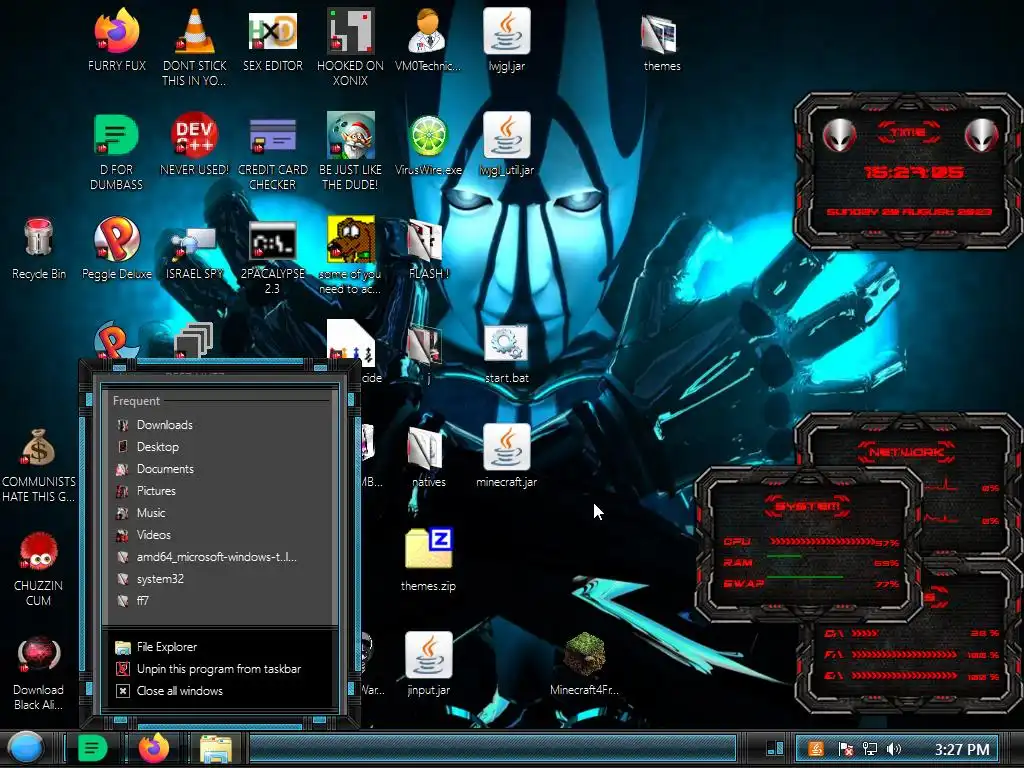This screenshot has height=768, width=1024.
Task: Open network status tray icon
Action: coord(870,749)
